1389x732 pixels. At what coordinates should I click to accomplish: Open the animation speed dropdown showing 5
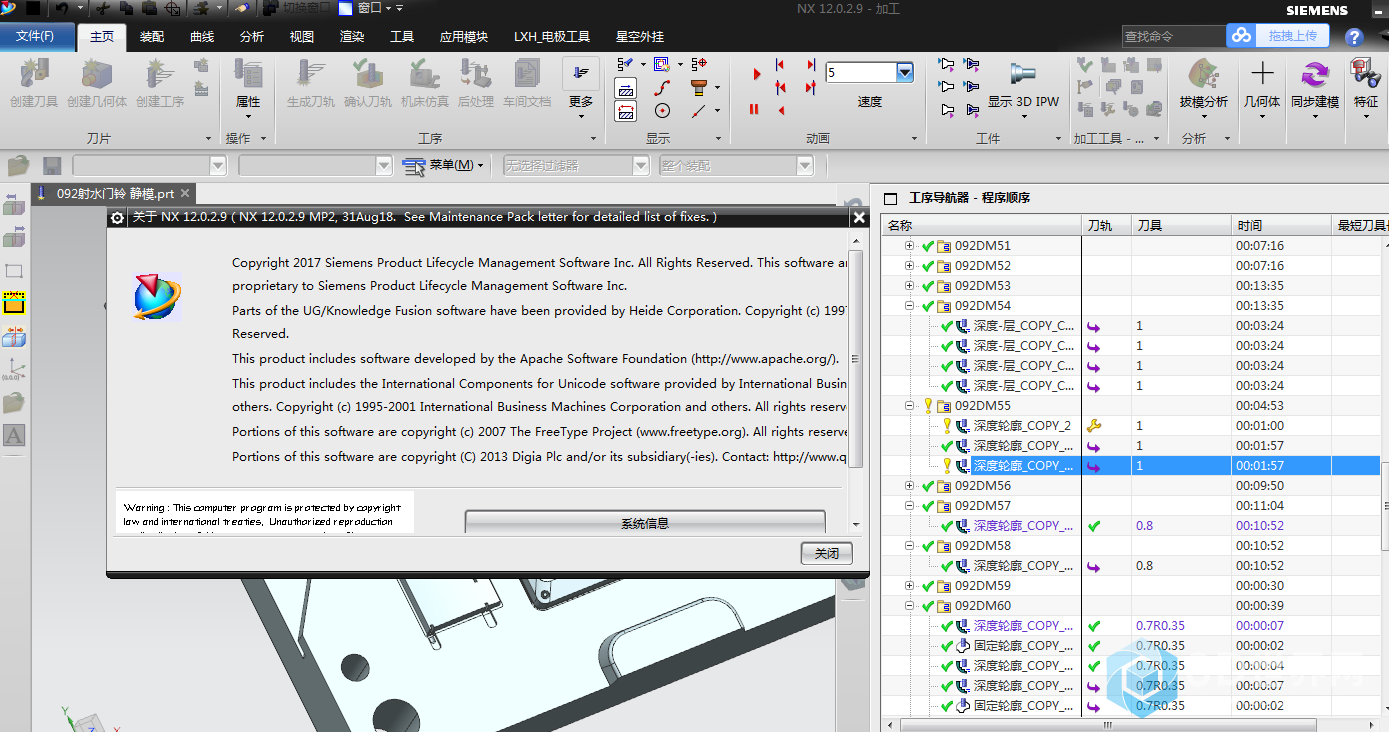point(905,72)
